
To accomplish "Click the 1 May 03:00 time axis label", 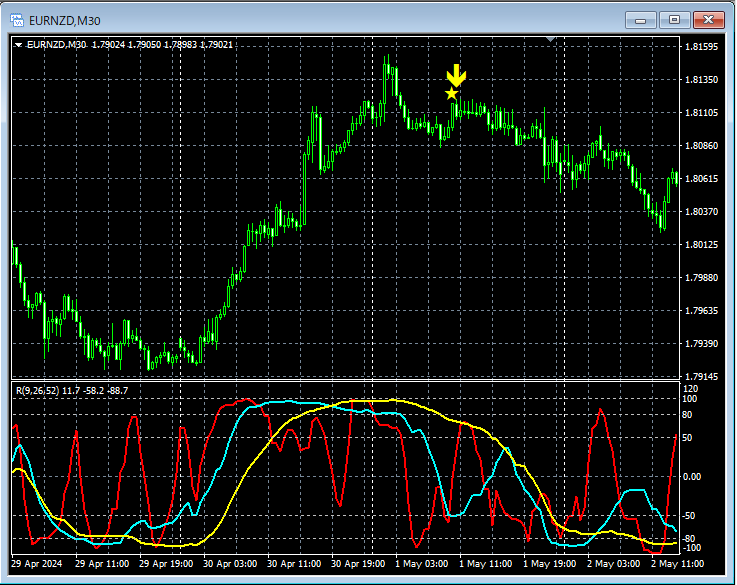I will 421,564.
